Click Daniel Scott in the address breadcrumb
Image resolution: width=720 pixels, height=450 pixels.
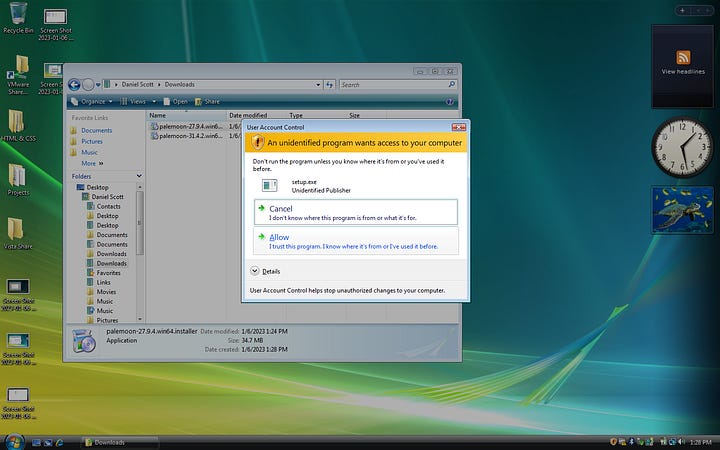tap(138, 84)
